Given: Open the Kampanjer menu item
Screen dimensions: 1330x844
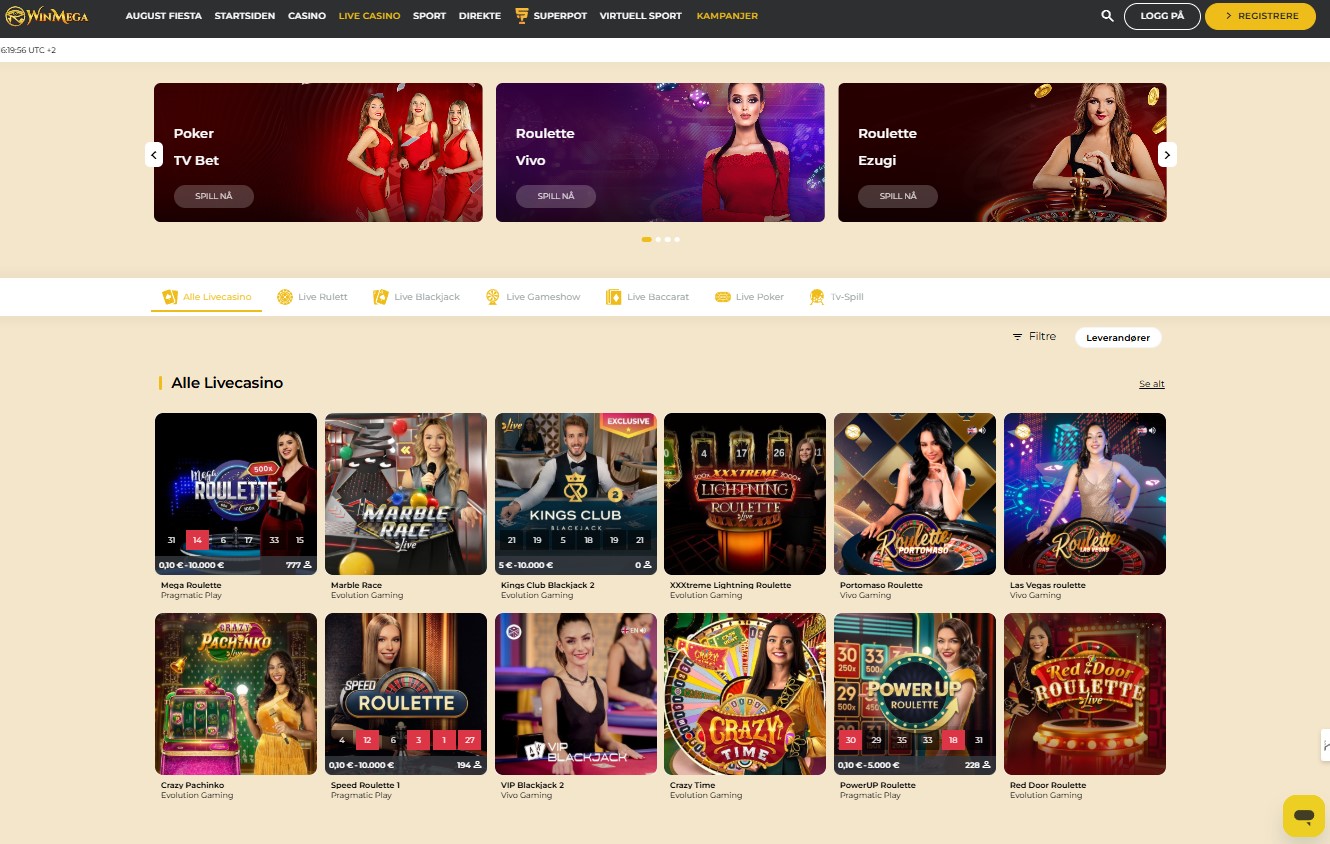Looking at the screenshot, I should point(727,16).
